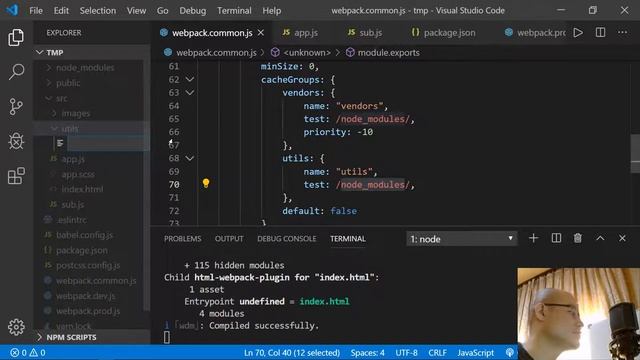Viewport: 640px width, 360px height.
Task: Open app.js in the explorer tree
Action: (x=73, y=159)
